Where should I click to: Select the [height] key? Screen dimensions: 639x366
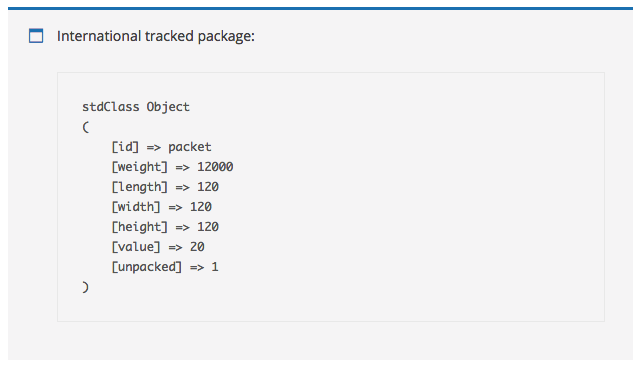[139, 227]
